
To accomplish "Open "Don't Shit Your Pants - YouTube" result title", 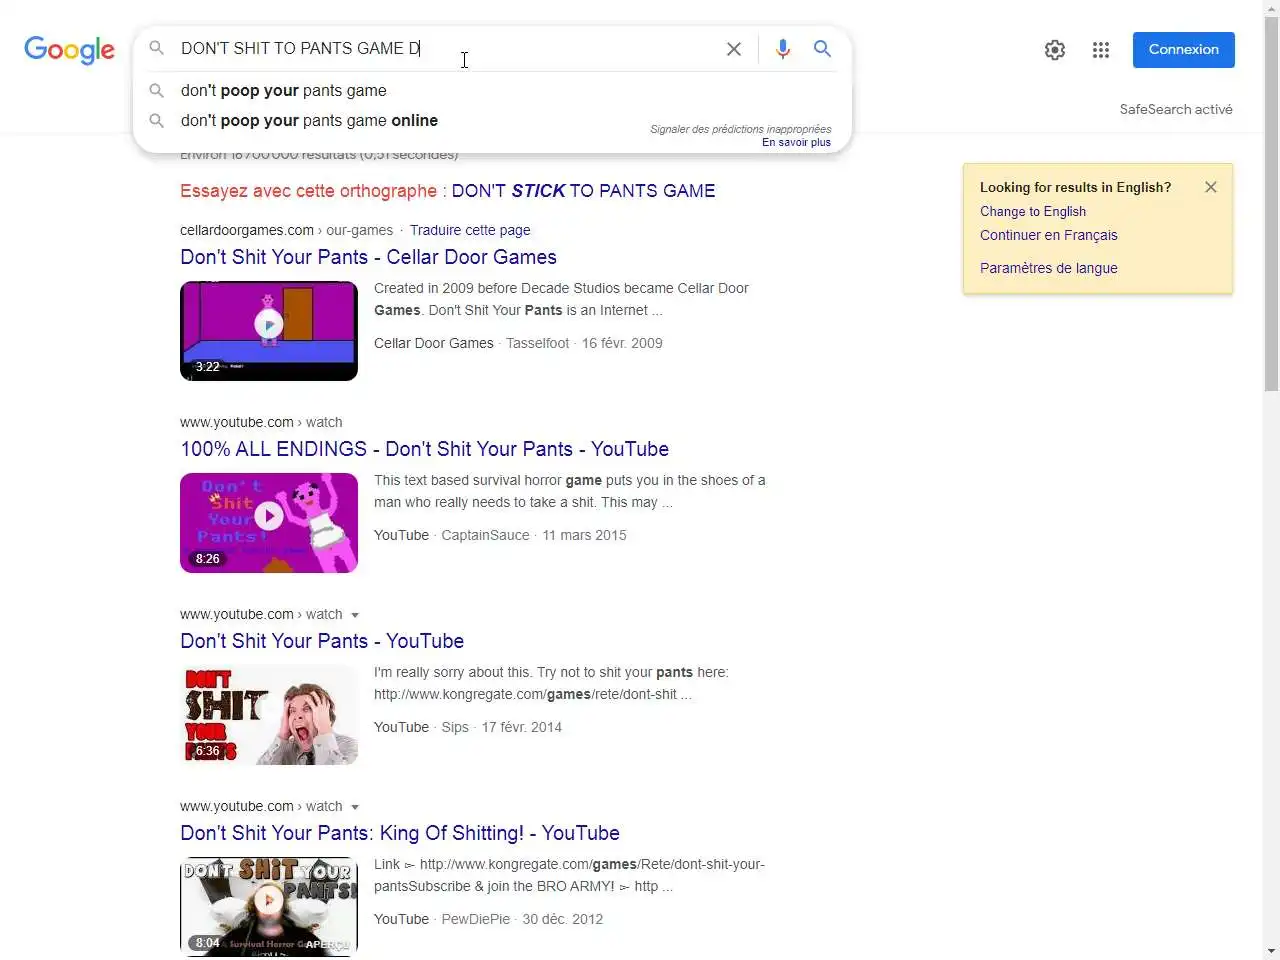I will (322, 641).
